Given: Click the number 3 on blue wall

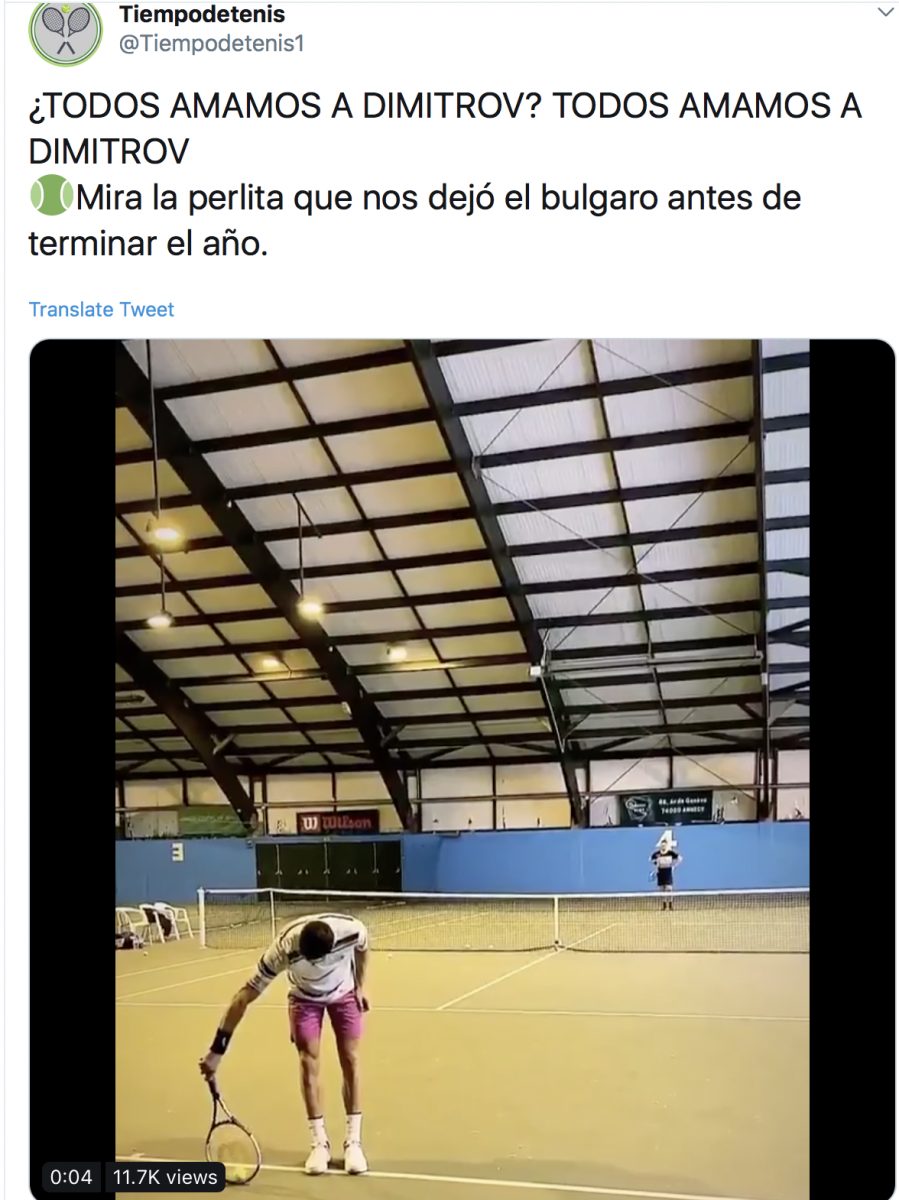Looking at the screenshot, I should pyautogui.click(x=177, y=852).
